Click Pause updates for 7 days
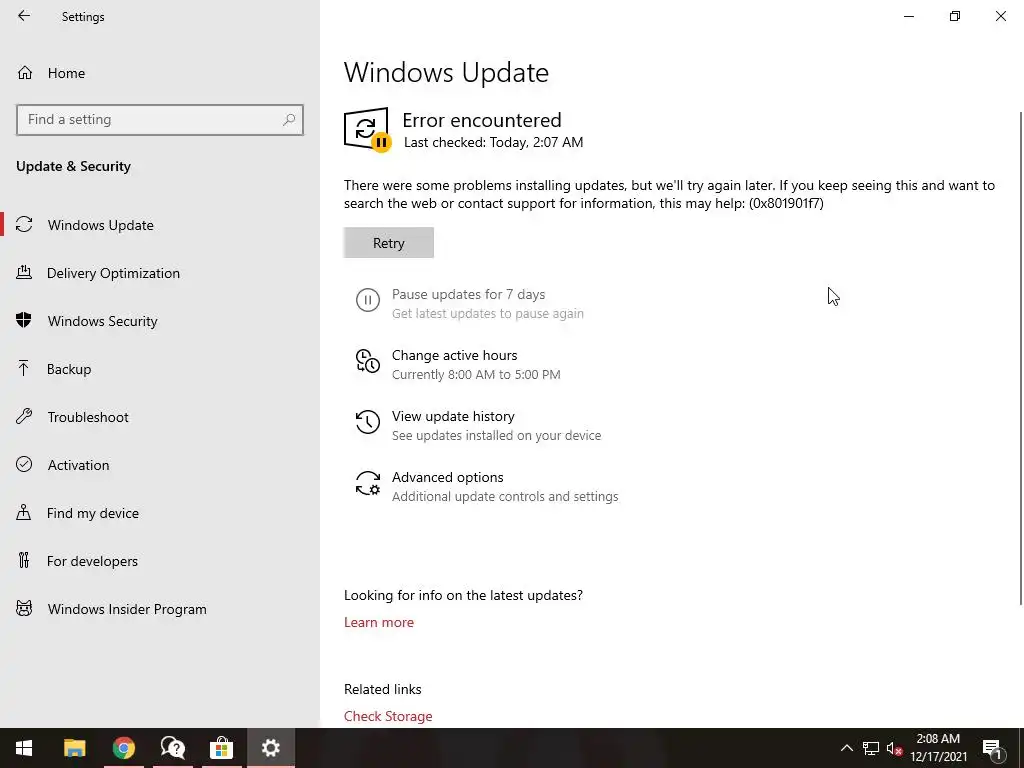Viewport: 1024px width, 768px height. coord(468,294)
